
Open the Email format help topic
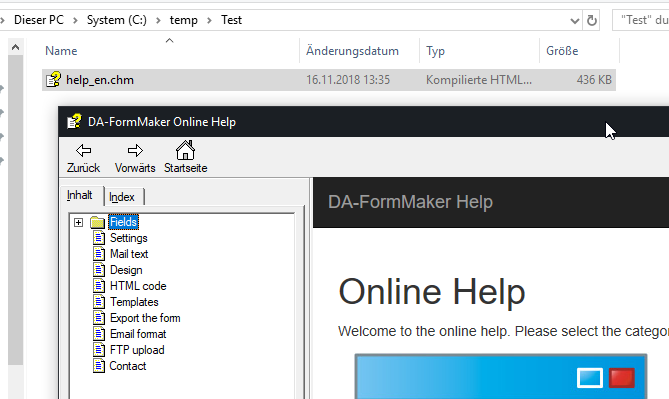138,334
